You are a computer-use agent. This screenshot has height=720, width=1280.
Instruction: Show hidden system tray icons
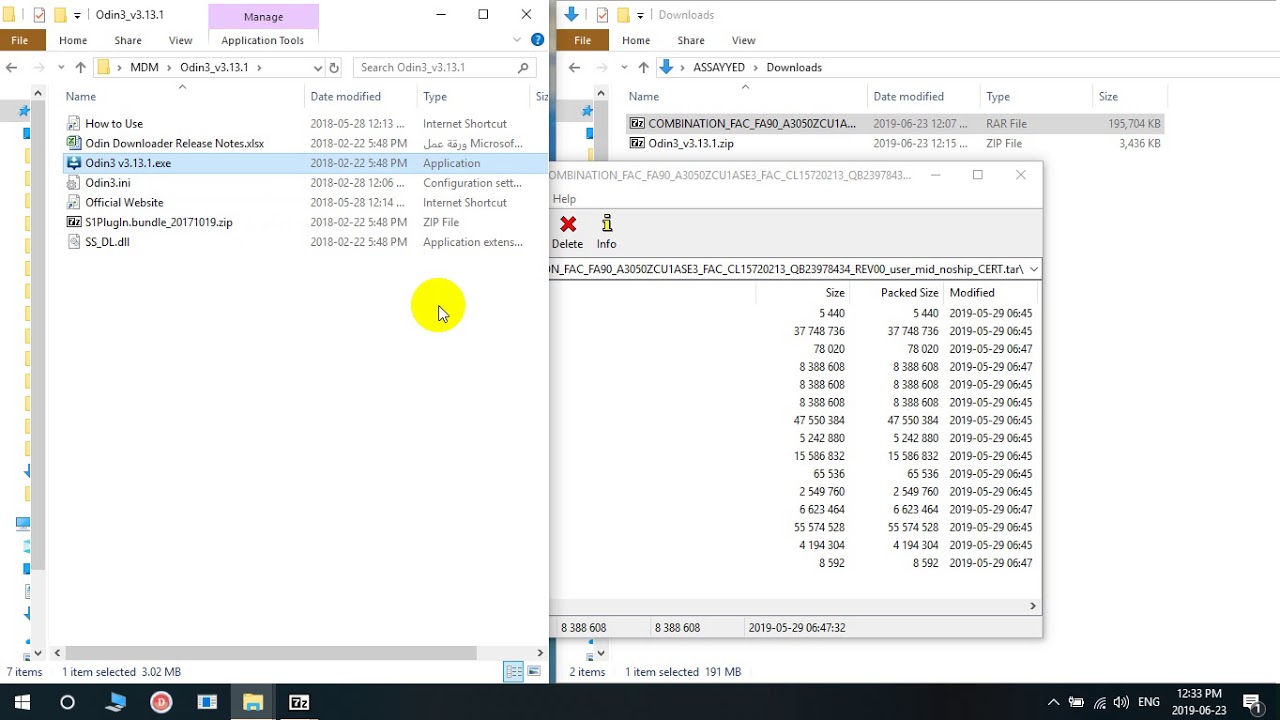pos(1053,702)
